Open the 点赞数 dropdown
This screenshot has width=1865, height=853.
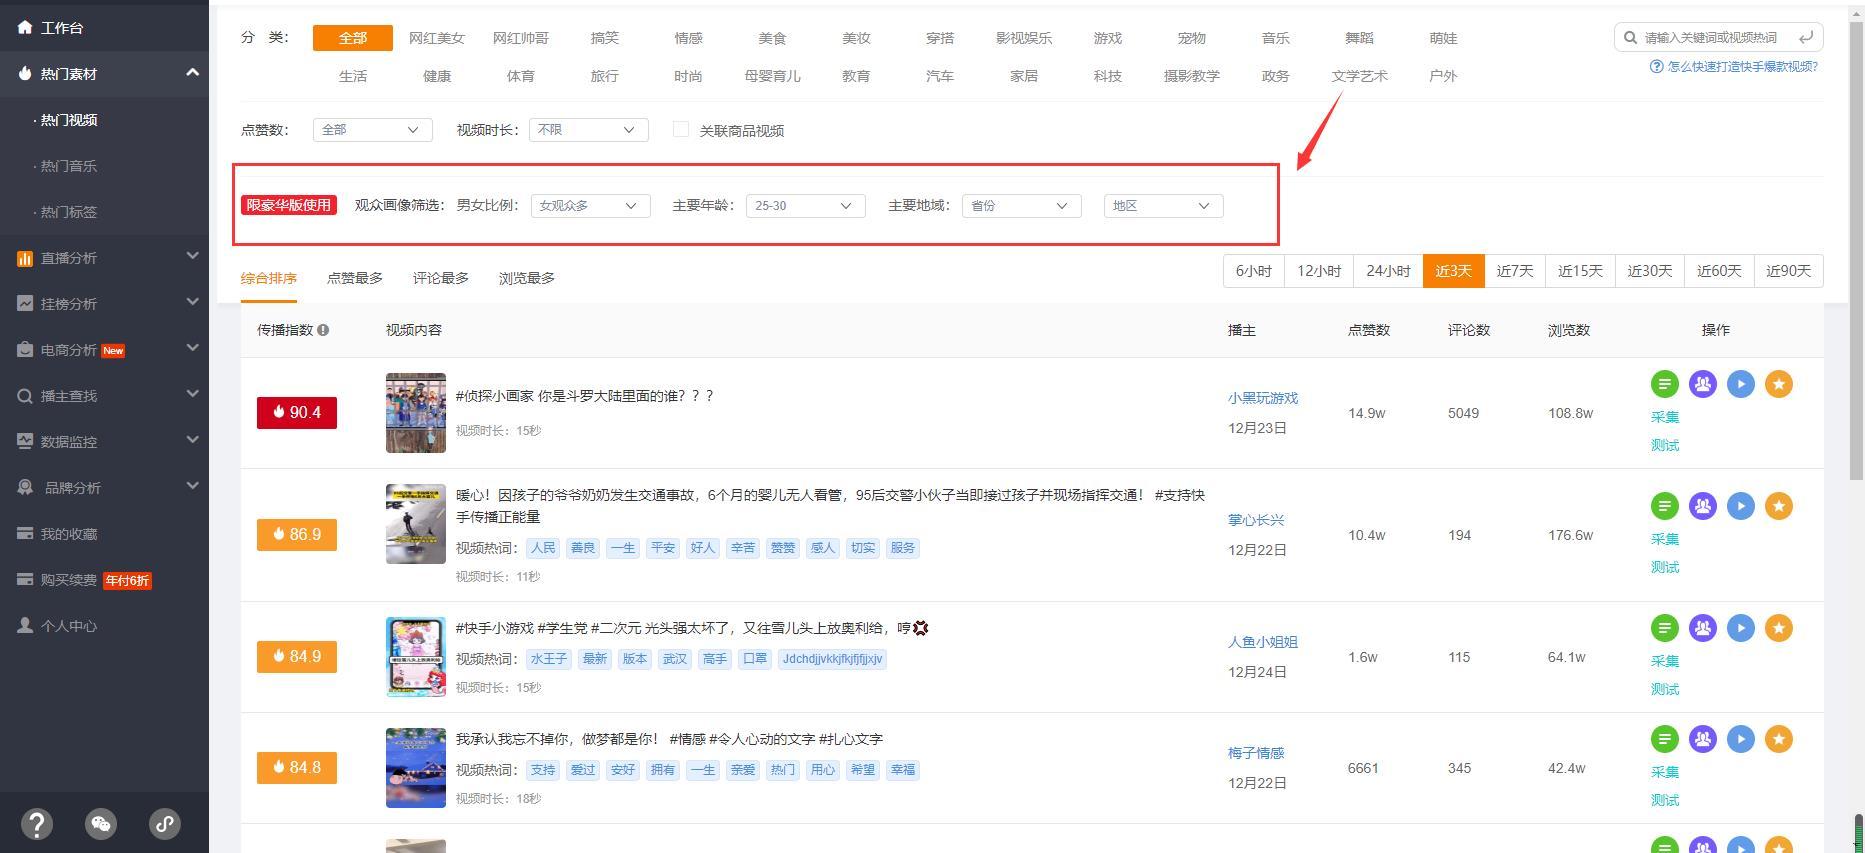coord(372,130)
